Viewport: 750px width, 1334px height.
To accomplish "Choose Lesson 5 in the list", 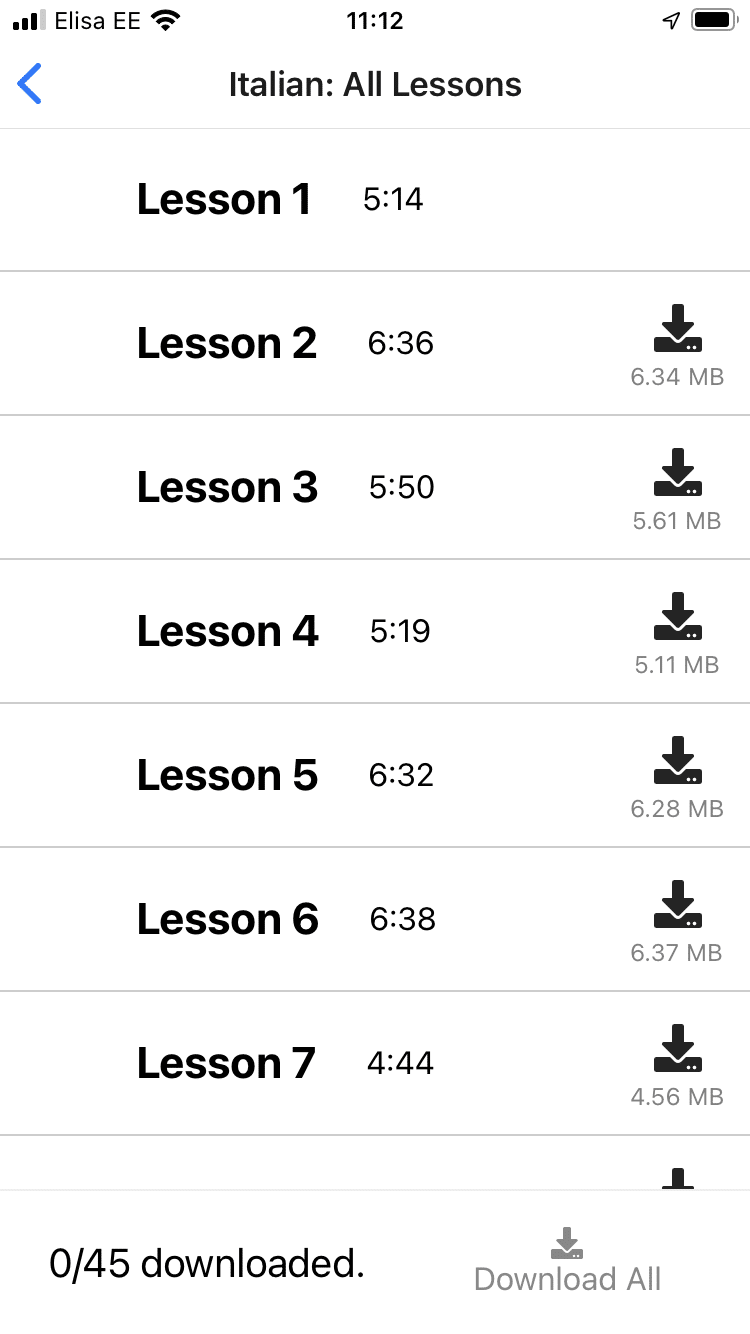I will click(227, 776).
